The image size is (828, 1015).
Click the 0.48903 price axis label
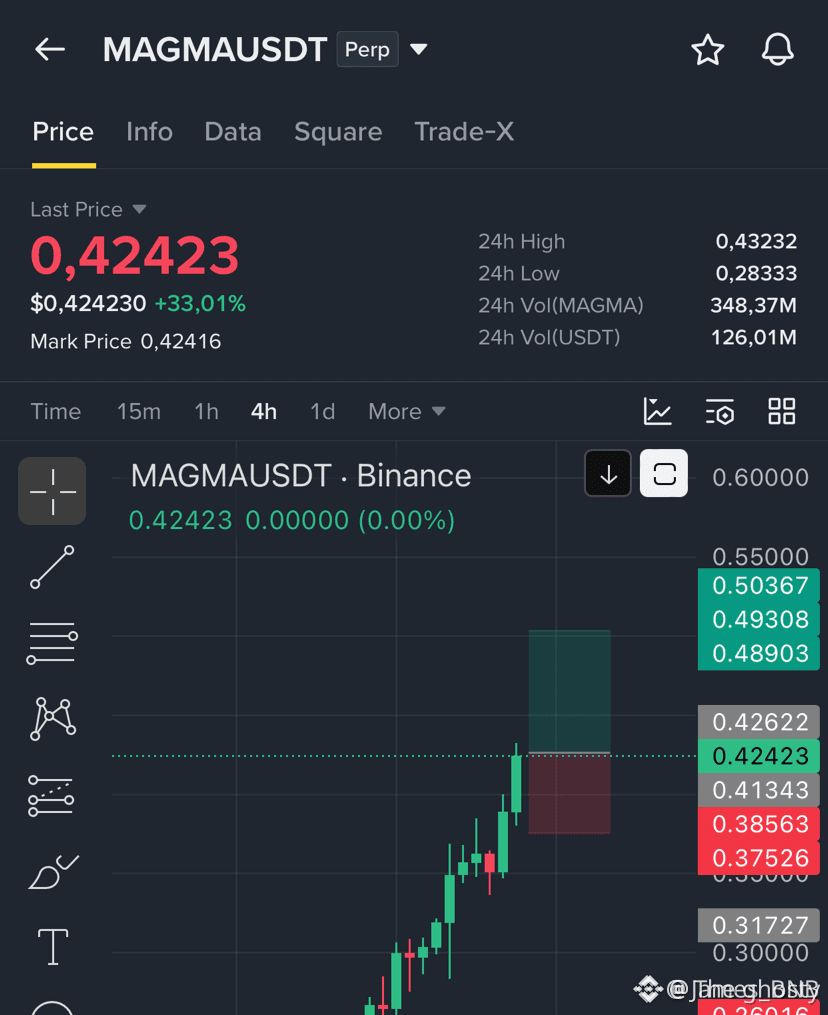point(759,654)
